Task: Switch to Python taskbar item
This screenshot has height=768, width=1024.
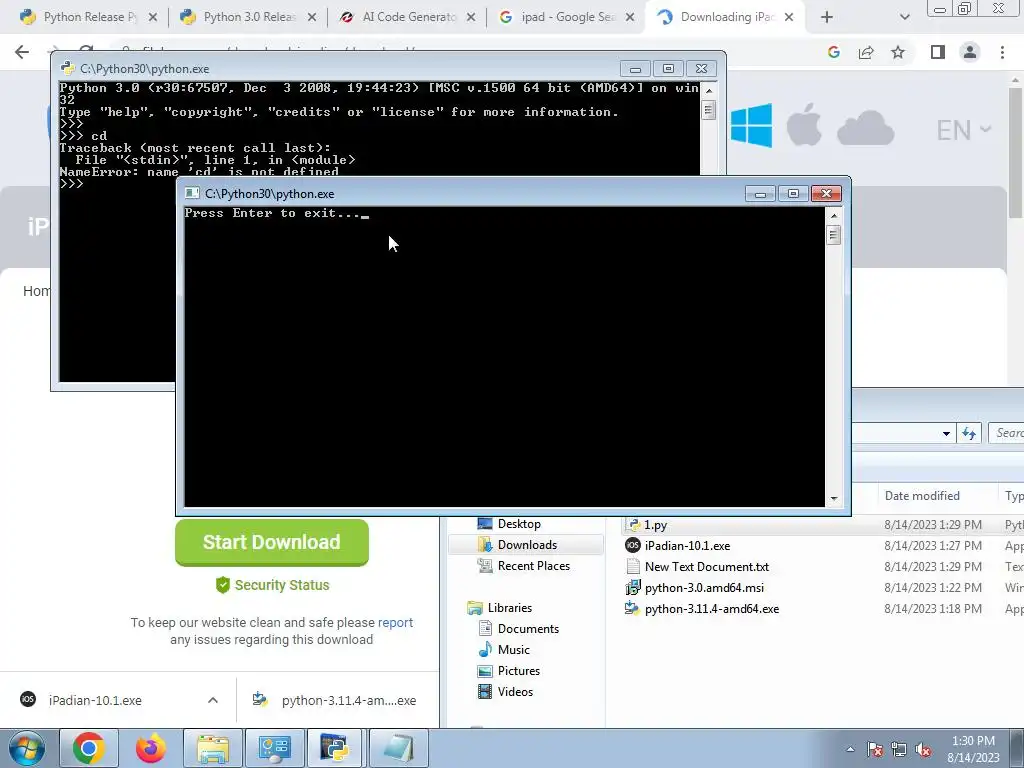Action: click(x=335, y=748)
